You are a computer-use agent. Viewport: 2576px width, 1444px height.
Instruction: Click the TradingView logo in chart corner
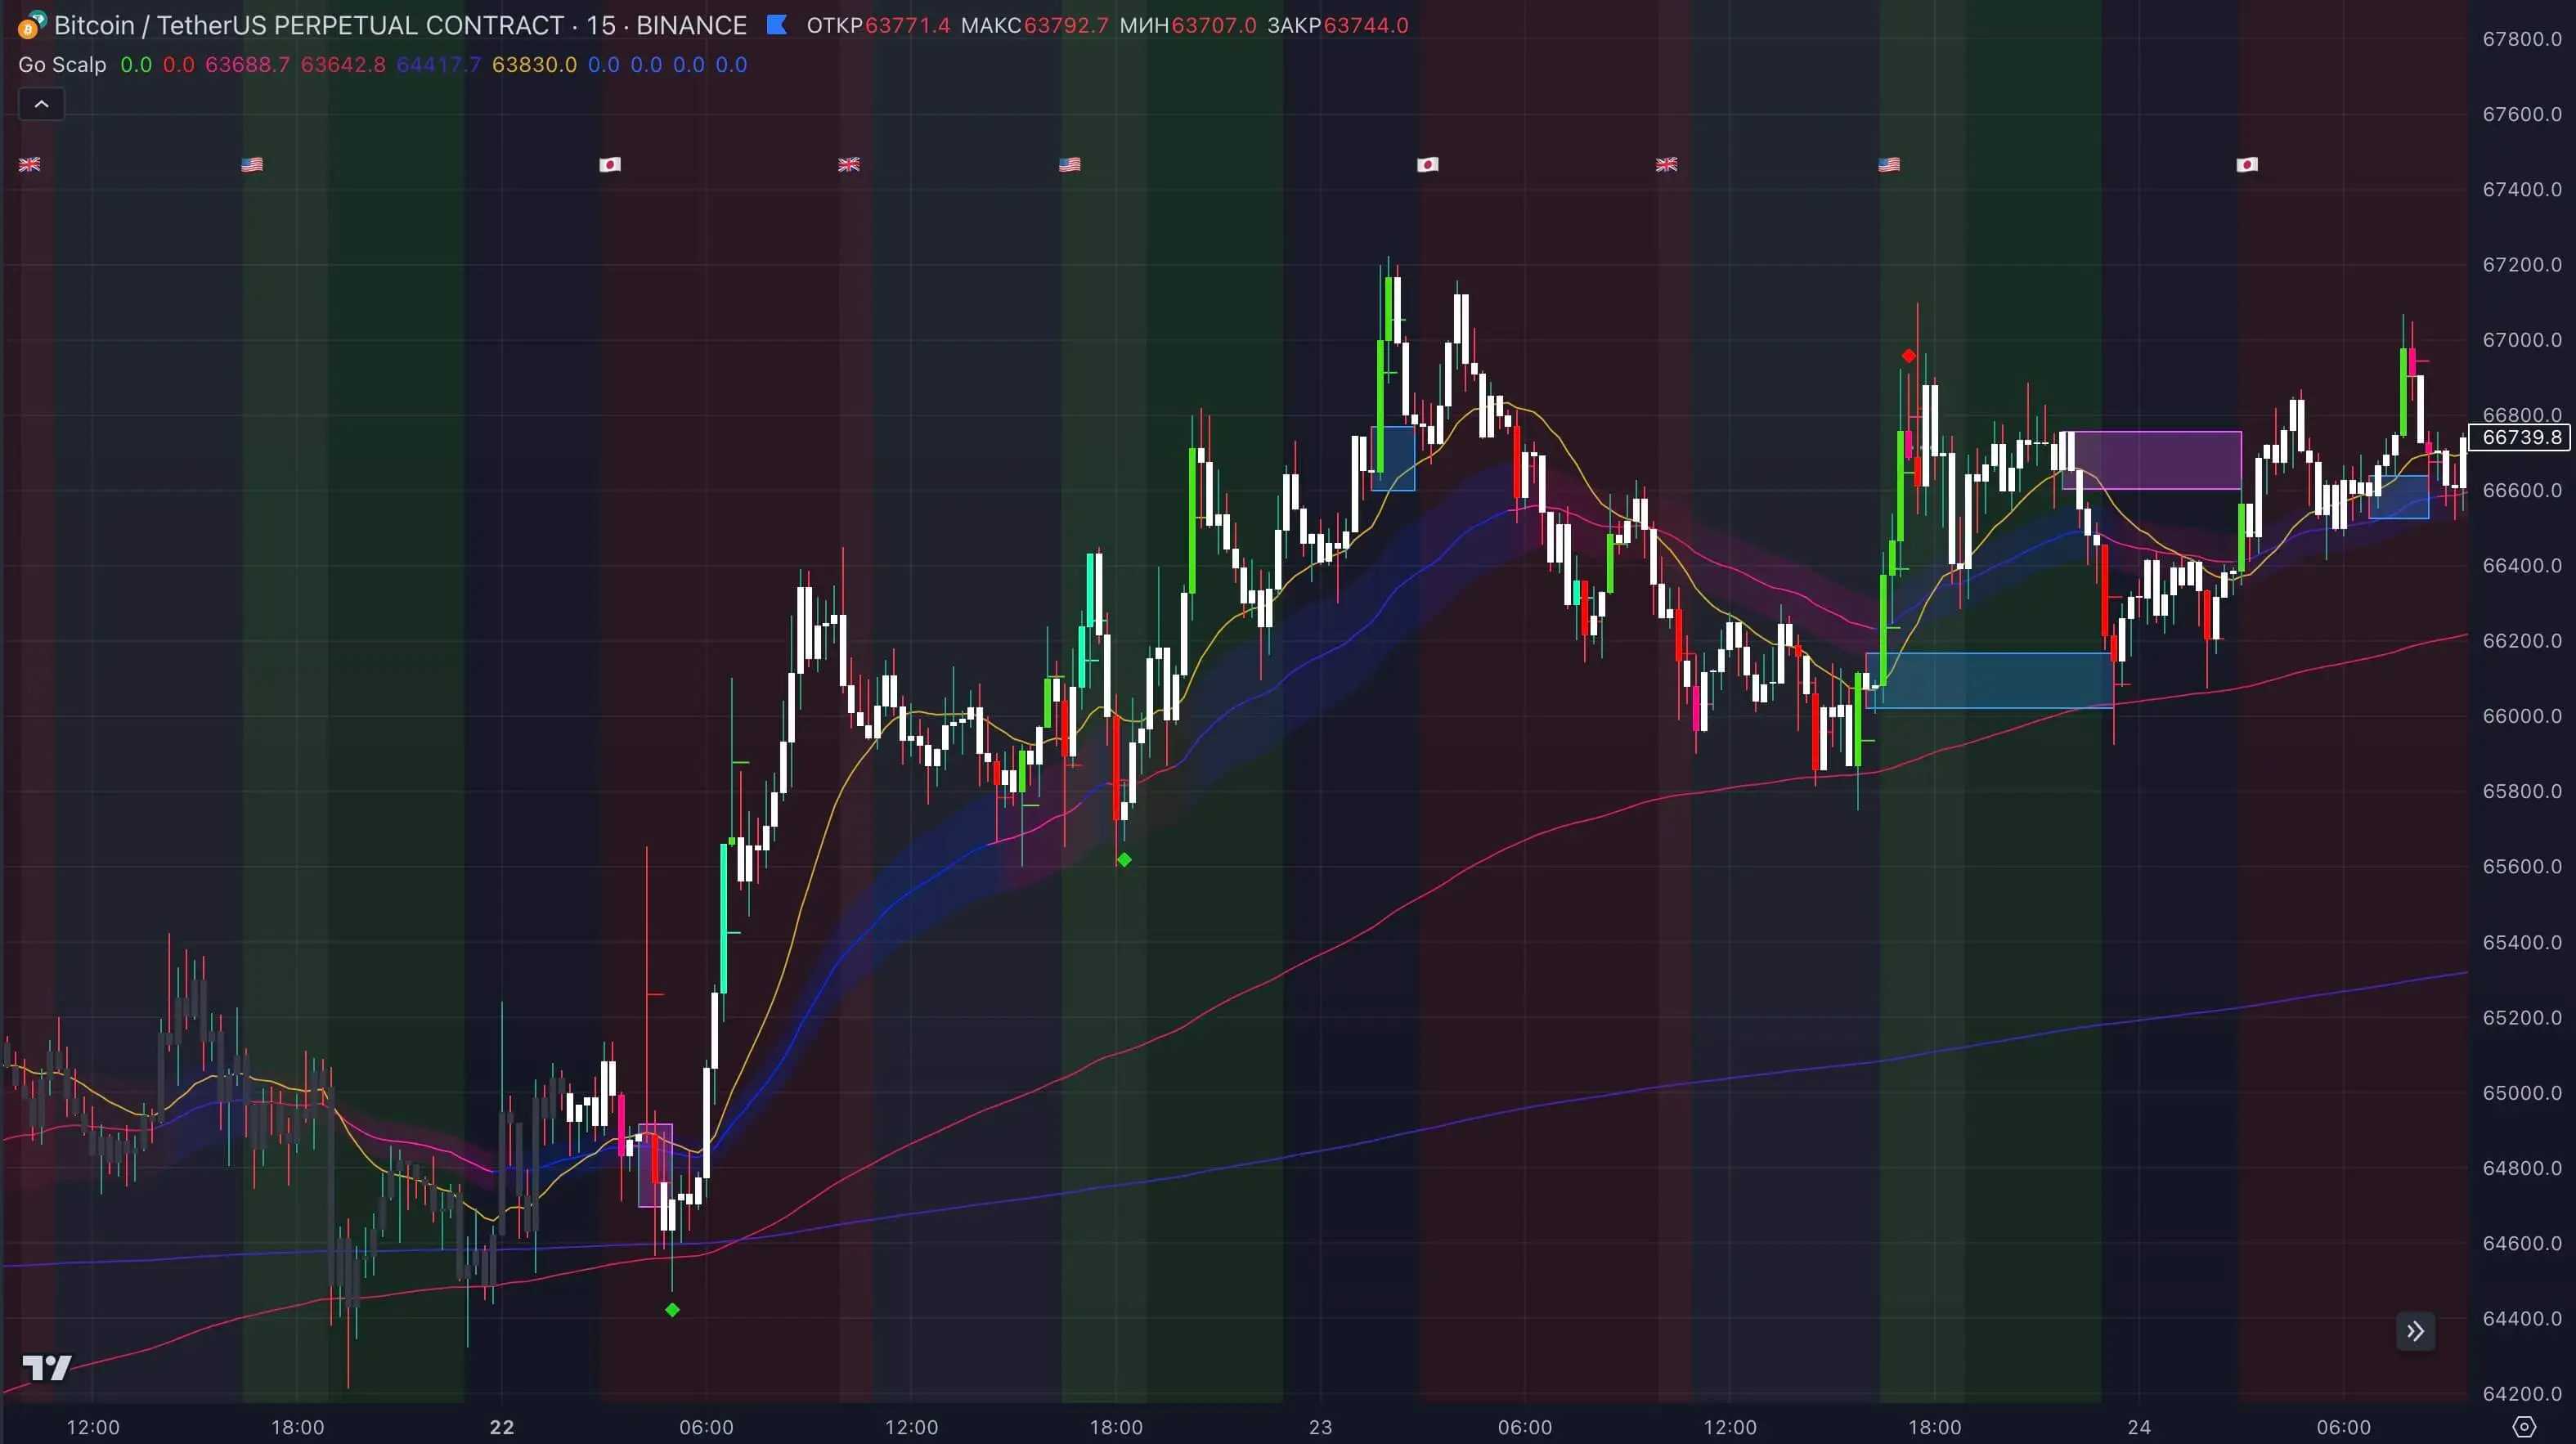click(46, 1367)
